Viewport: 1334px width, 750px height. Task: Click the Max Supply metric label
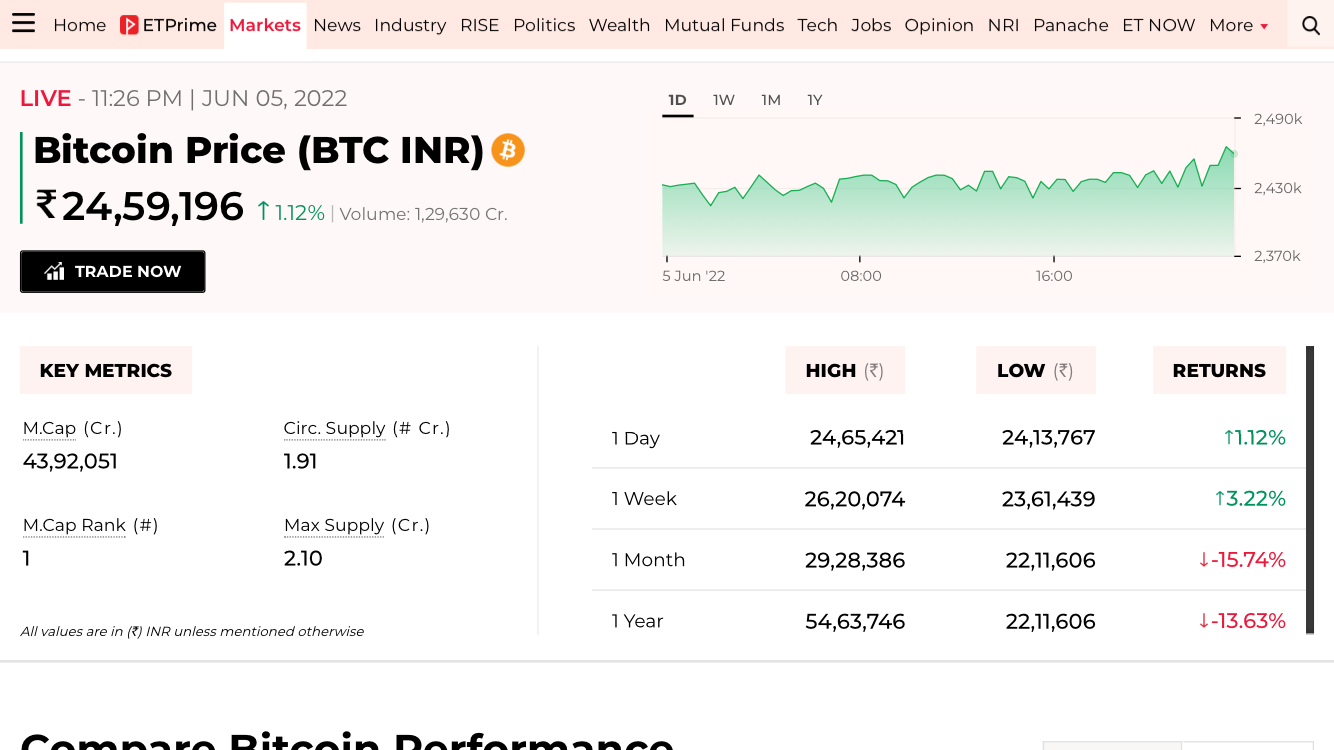[x=334, y=525]
